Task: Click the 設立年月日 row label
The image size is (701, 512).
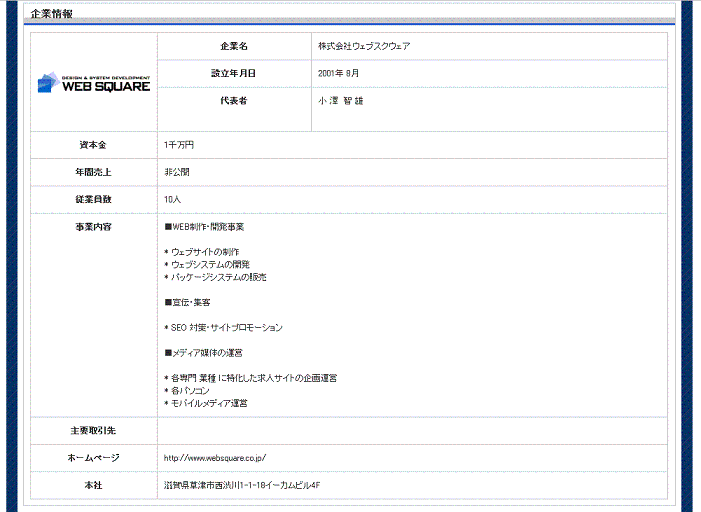Action: pyautogui.click(x=233, y=74)
